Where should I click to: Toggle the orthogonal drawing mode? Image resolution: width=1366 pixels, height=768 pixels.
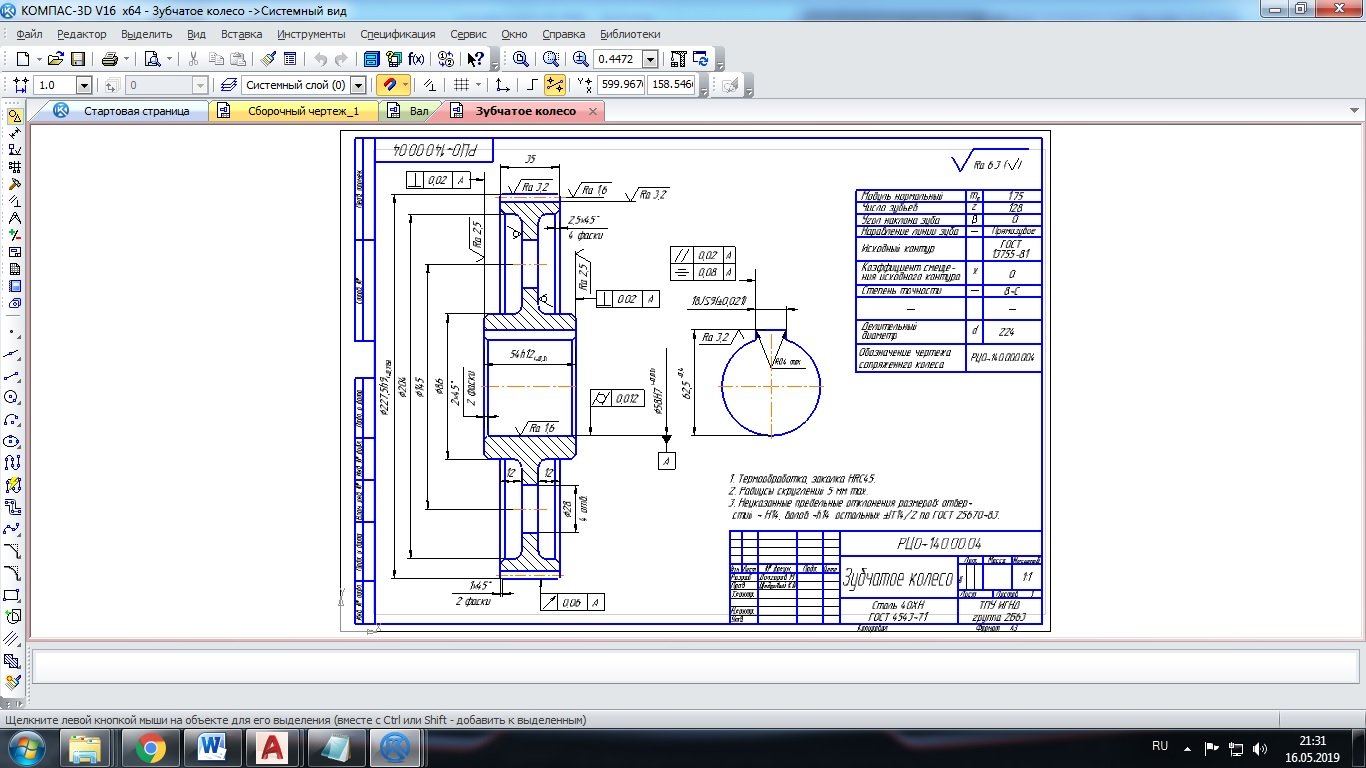tap(532, 85)
